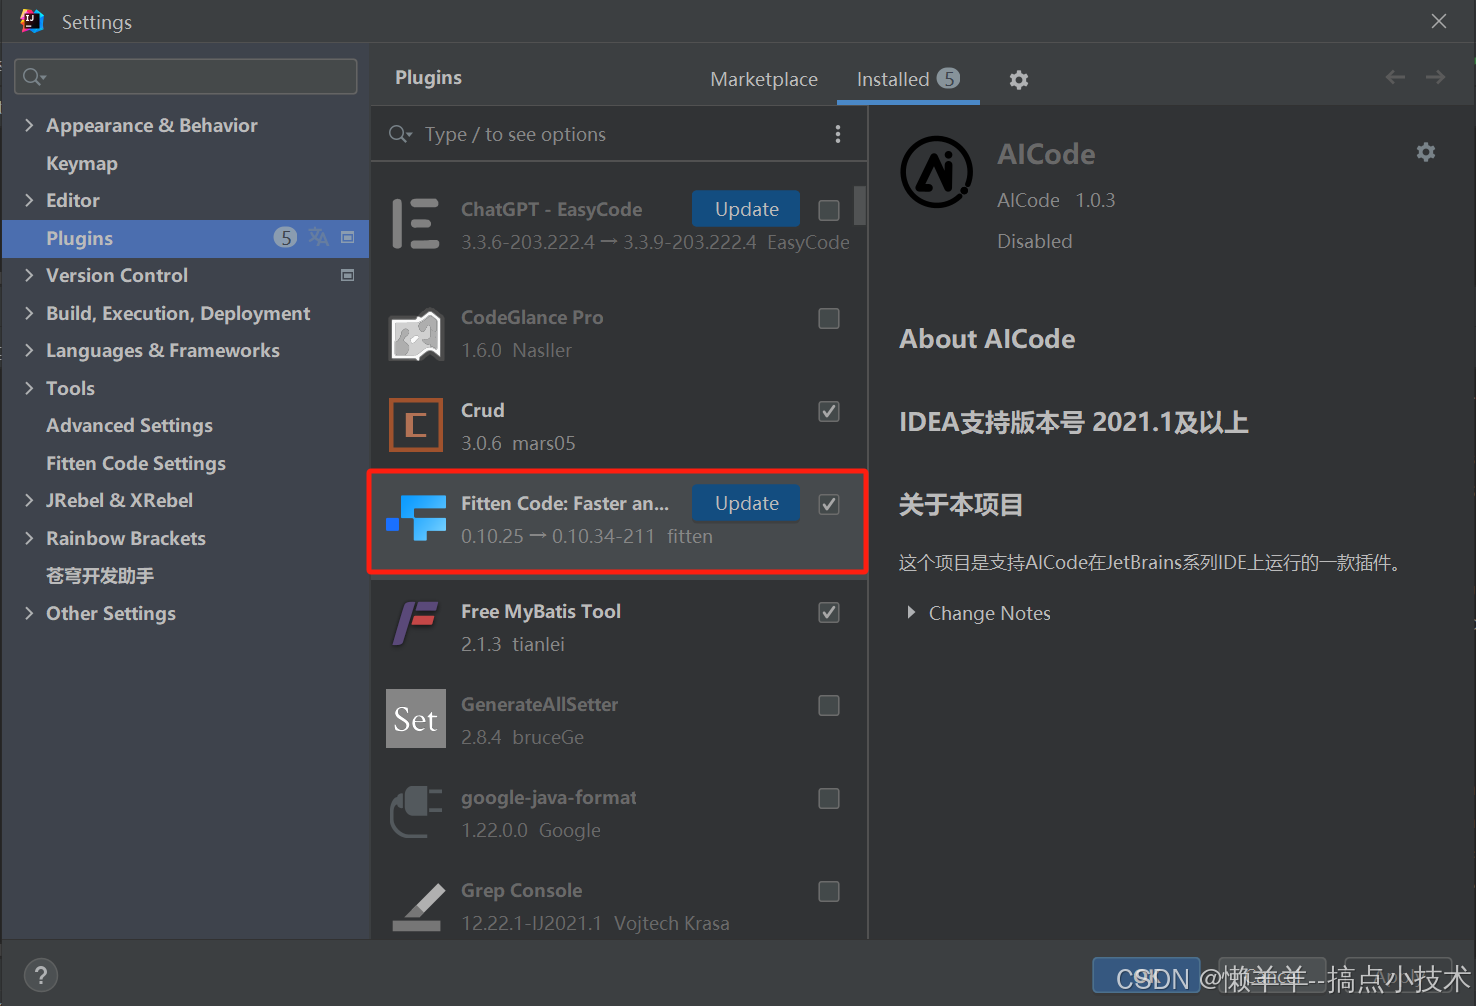Viewport: 1476px width, 1006px height.
Task: Select Keymap in settings tree
Action: [x=82, y=163]
